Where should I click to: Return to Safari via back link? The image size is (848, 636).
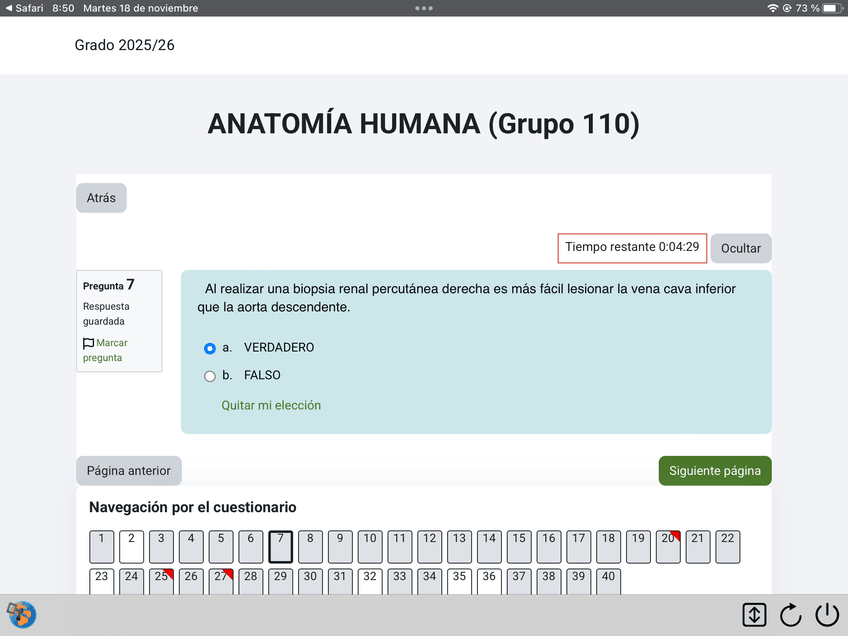tap(23, 8)
